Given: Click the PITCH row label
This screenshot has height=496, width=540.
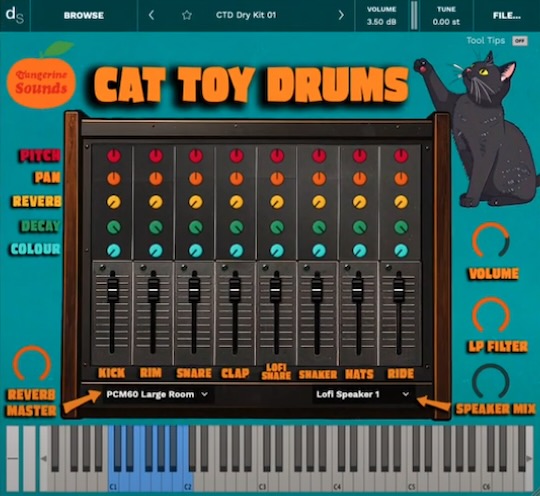Looking at the screenshot, I should click(x=40, y=156).
